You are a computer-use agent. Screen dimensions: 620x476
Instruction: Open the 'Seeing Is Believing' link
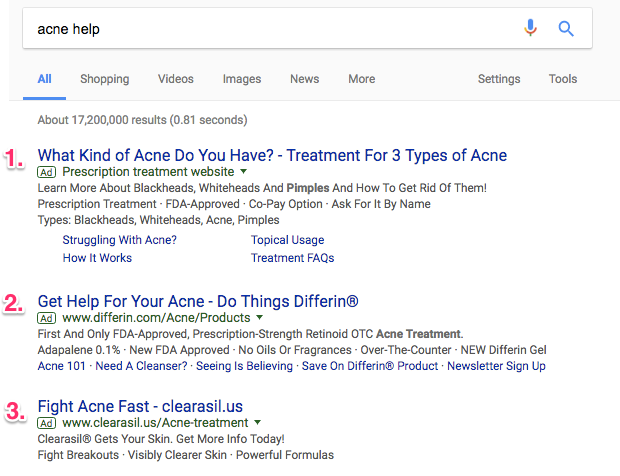[x=244, y=366]
